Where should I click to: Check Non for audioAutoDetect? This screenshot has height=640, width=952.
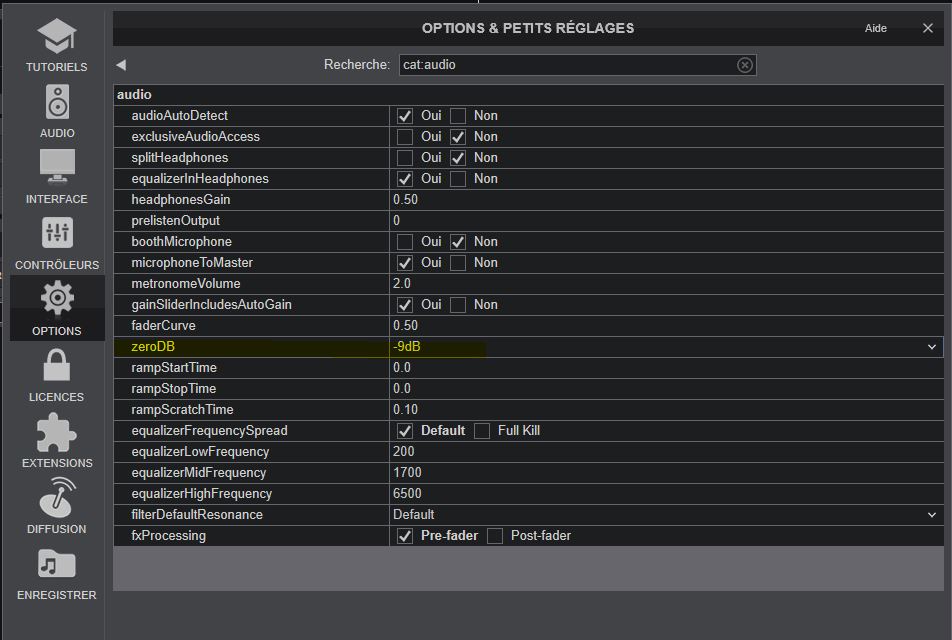(x=458, y=115)
